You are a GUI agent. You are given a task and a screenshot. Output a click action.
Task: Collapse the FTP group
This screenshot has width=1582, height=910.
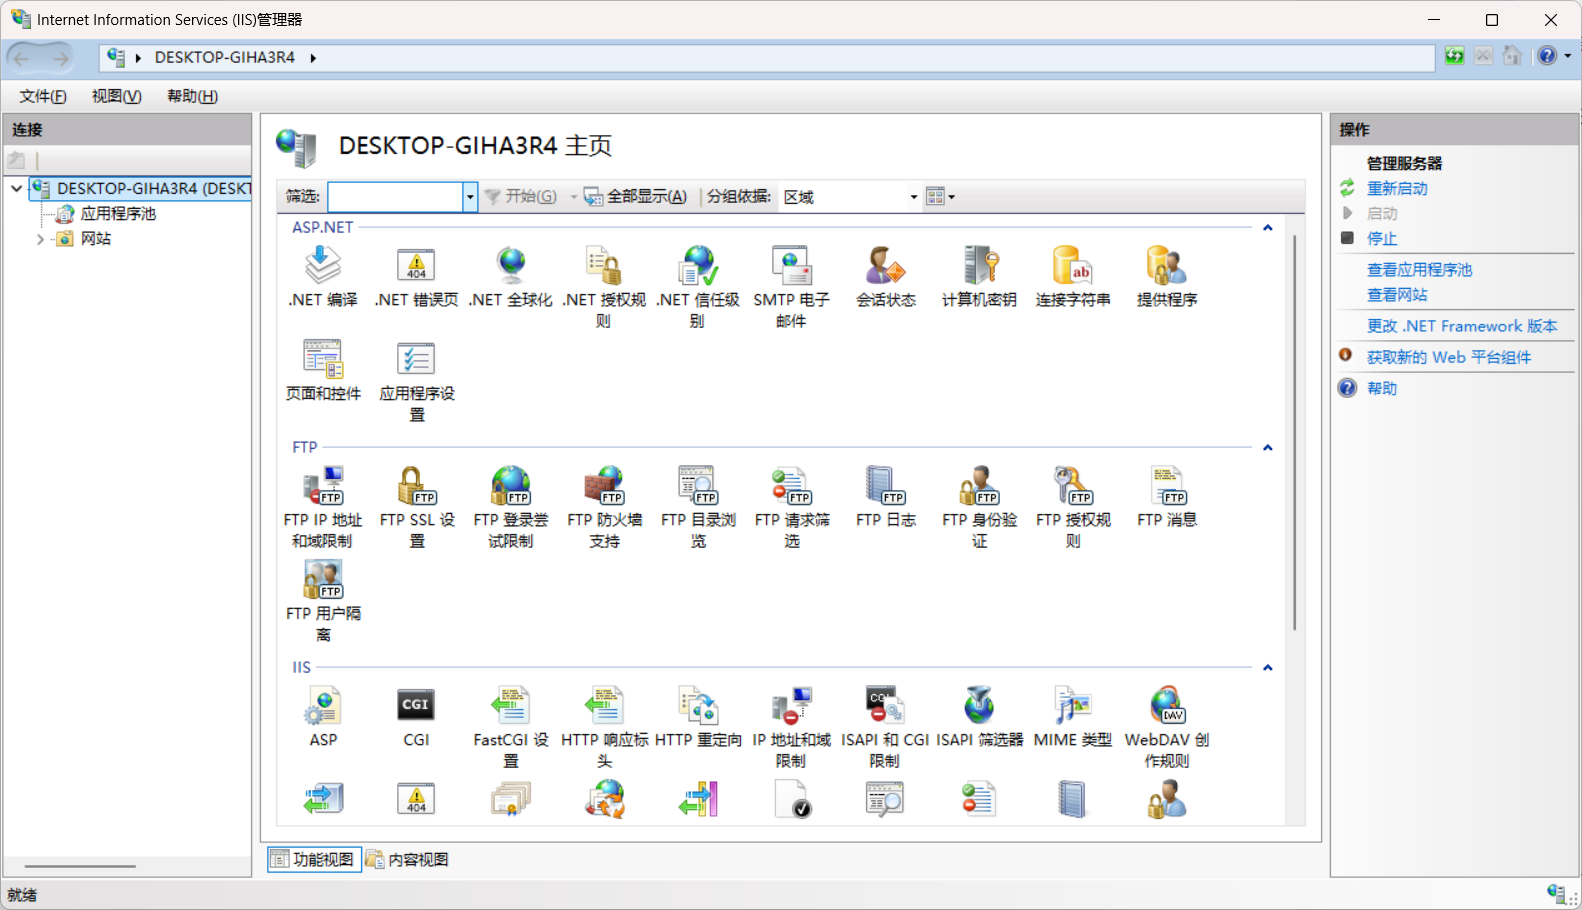point(1267,448)
